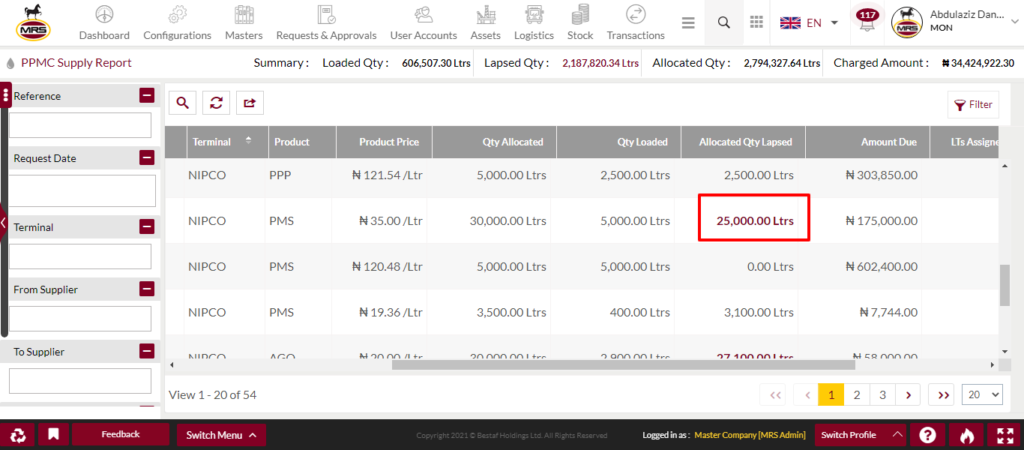Click current page 1 button

[831, 394]
